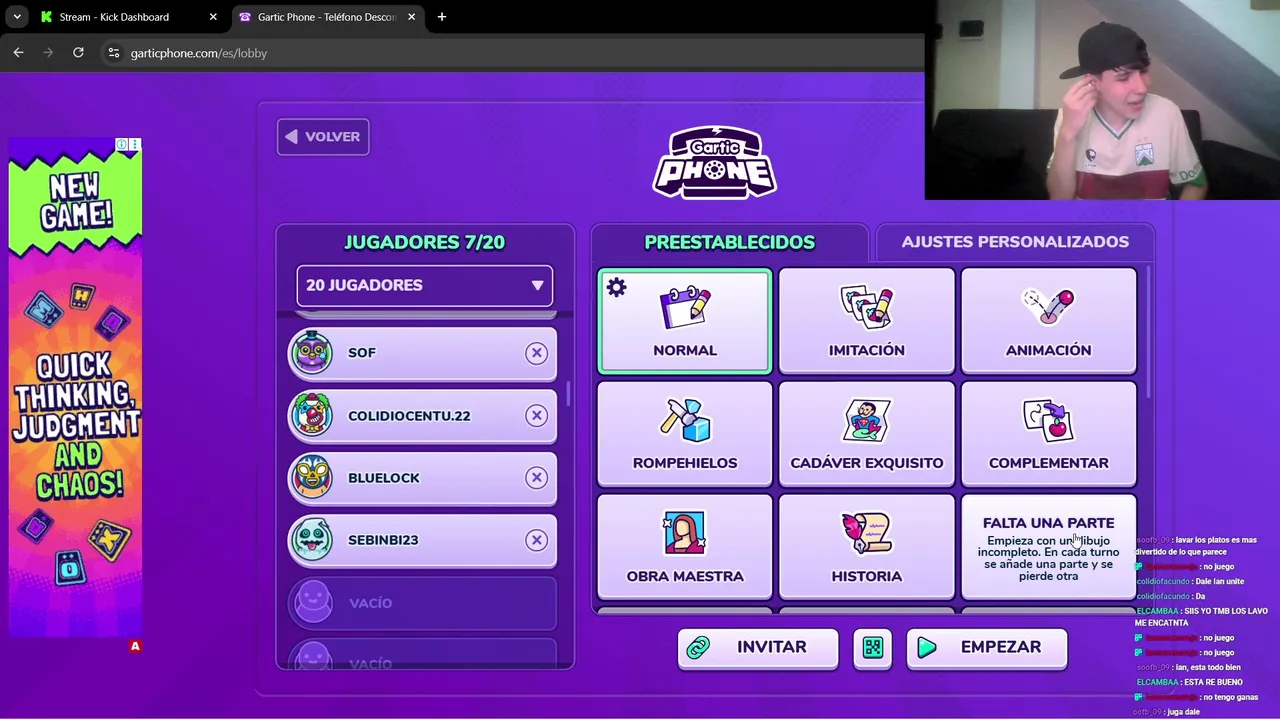Click SOF player avatar

click(x=312, y=352)
